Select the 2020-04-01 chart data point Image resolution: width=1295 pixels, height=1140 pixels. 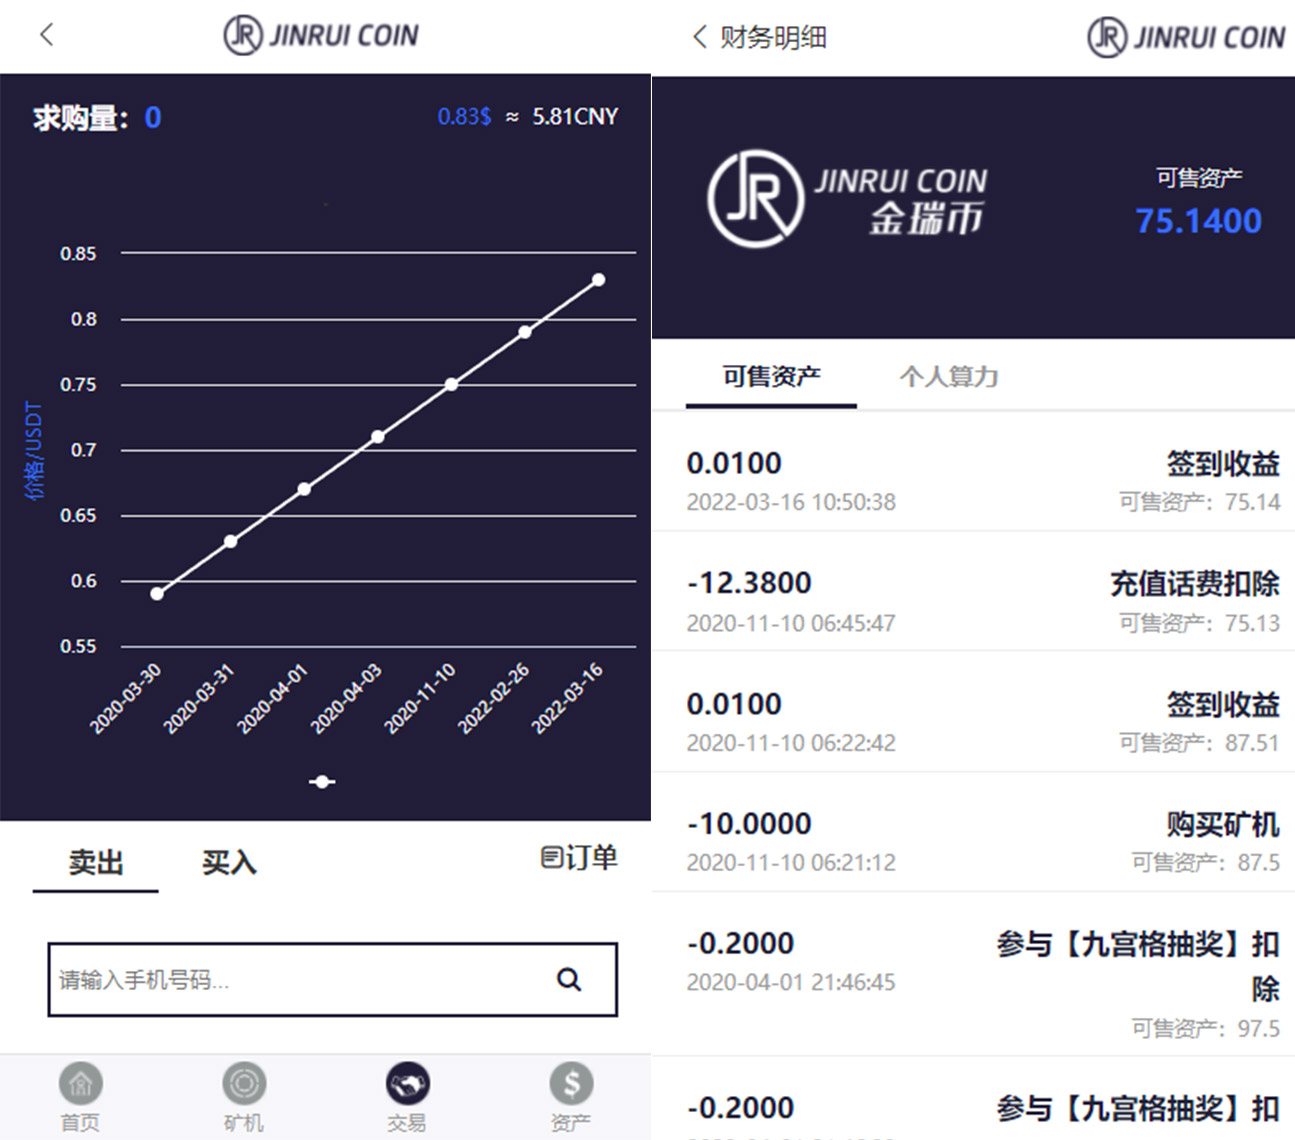(x=304, y=489)
